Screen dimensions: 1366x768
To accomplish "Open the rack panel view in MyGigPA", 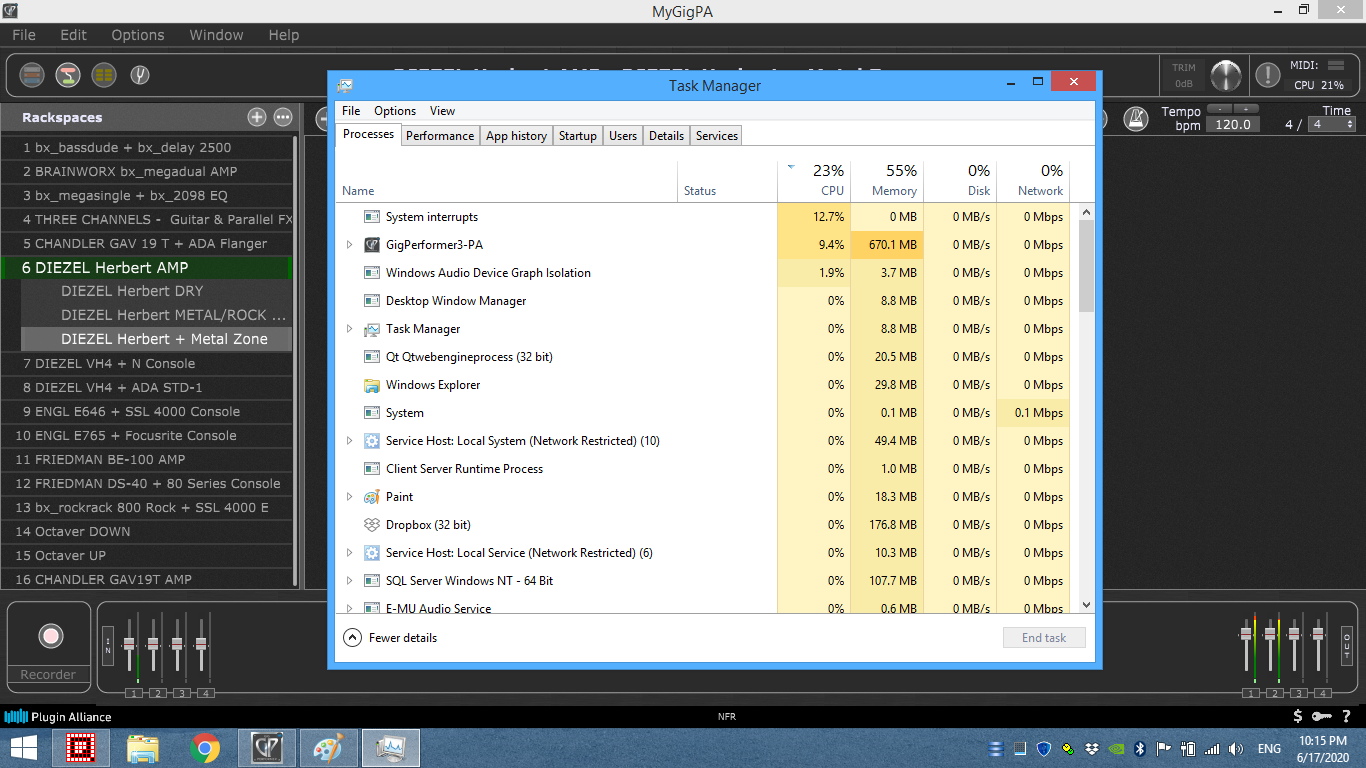I will click(x=32, y=75).
